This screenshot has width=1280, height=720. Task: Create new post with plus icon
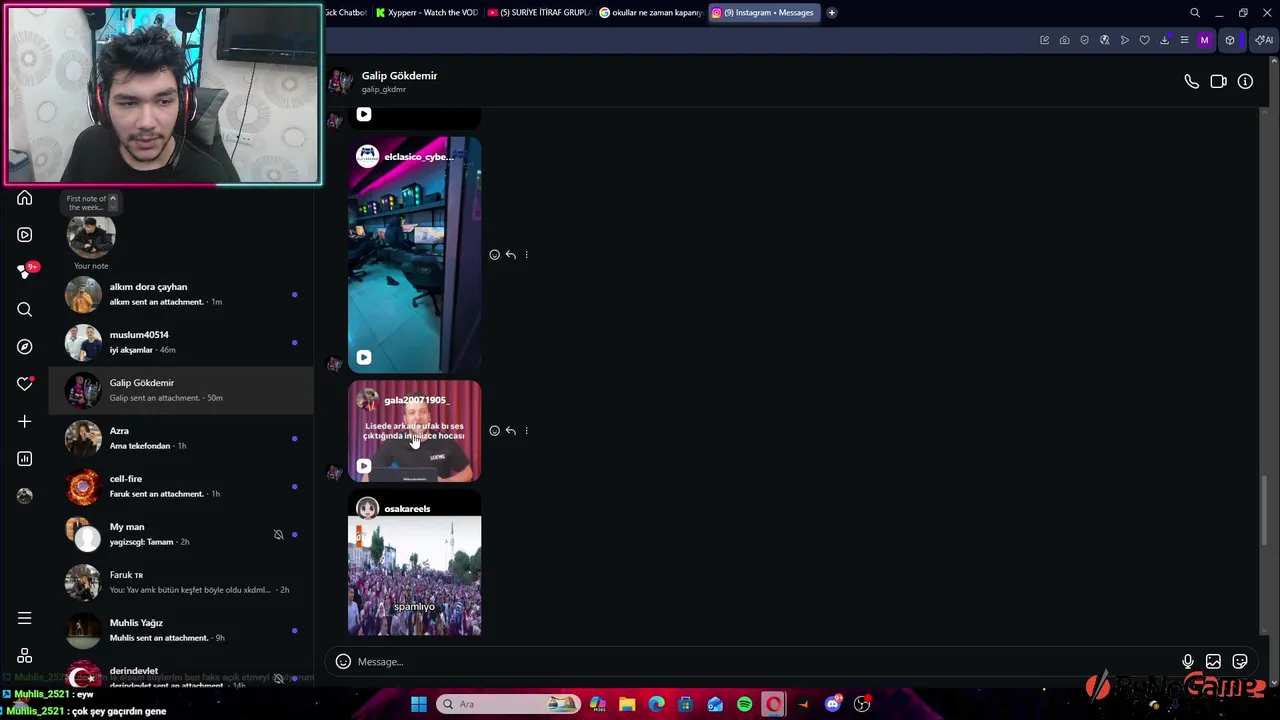click(x=24, y=421)
